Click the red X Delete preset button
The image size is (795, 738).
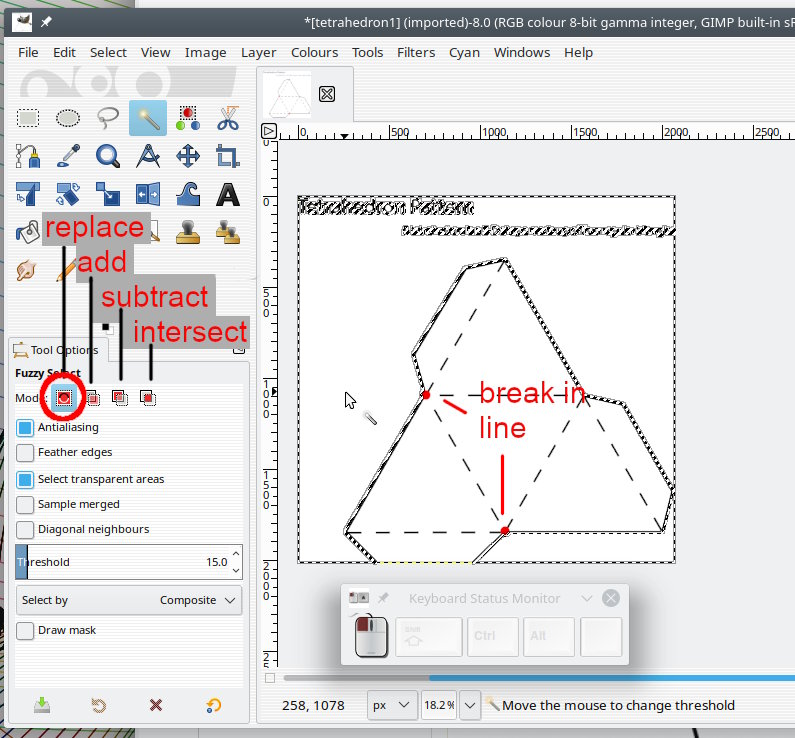point(156,705)
